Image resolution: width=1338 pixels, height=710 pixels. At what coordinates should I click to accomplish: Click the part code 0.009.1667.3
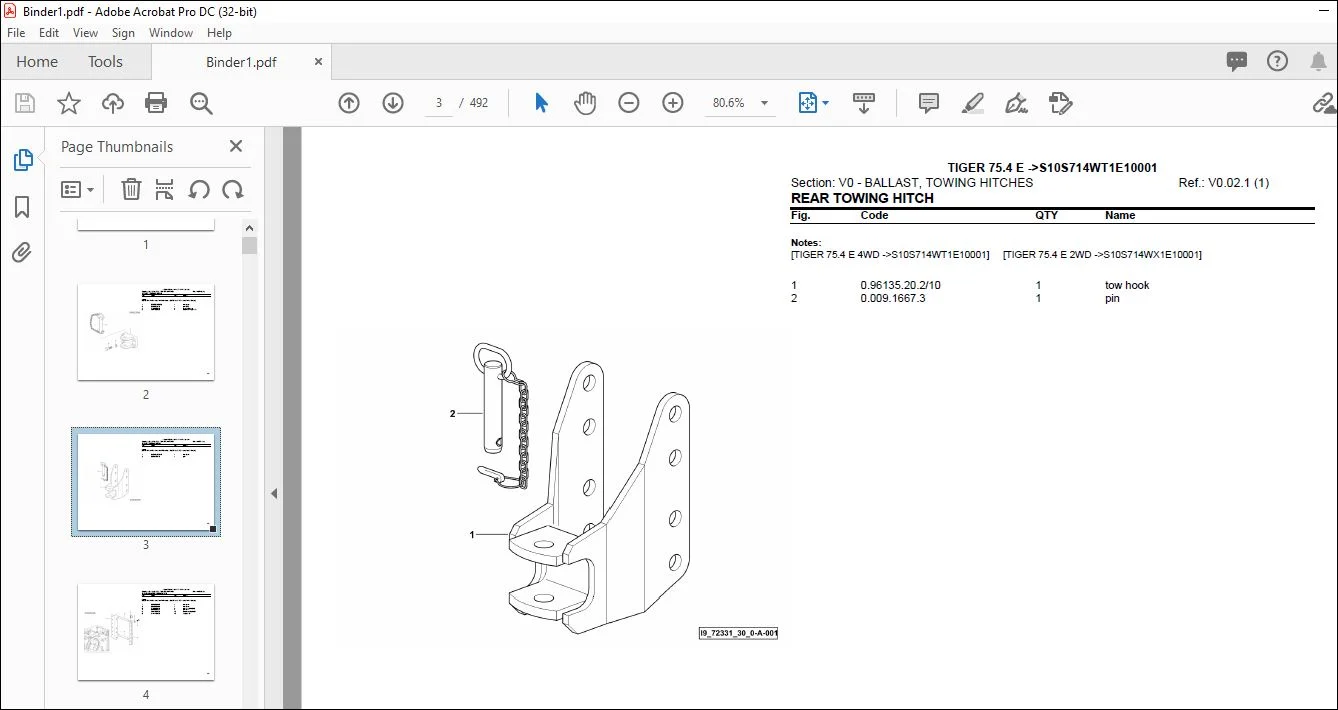click(x=893, y=298)
